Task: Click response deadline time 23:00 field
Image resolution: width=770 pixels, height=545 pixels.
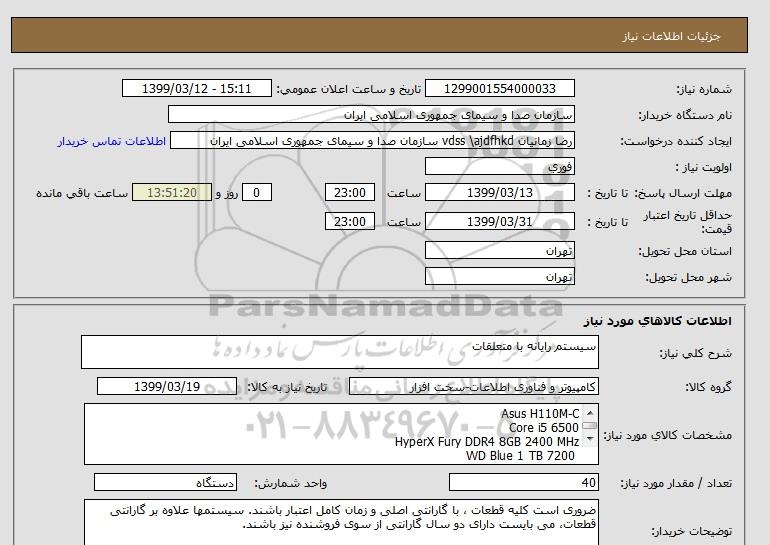Action: click(350, 193)
